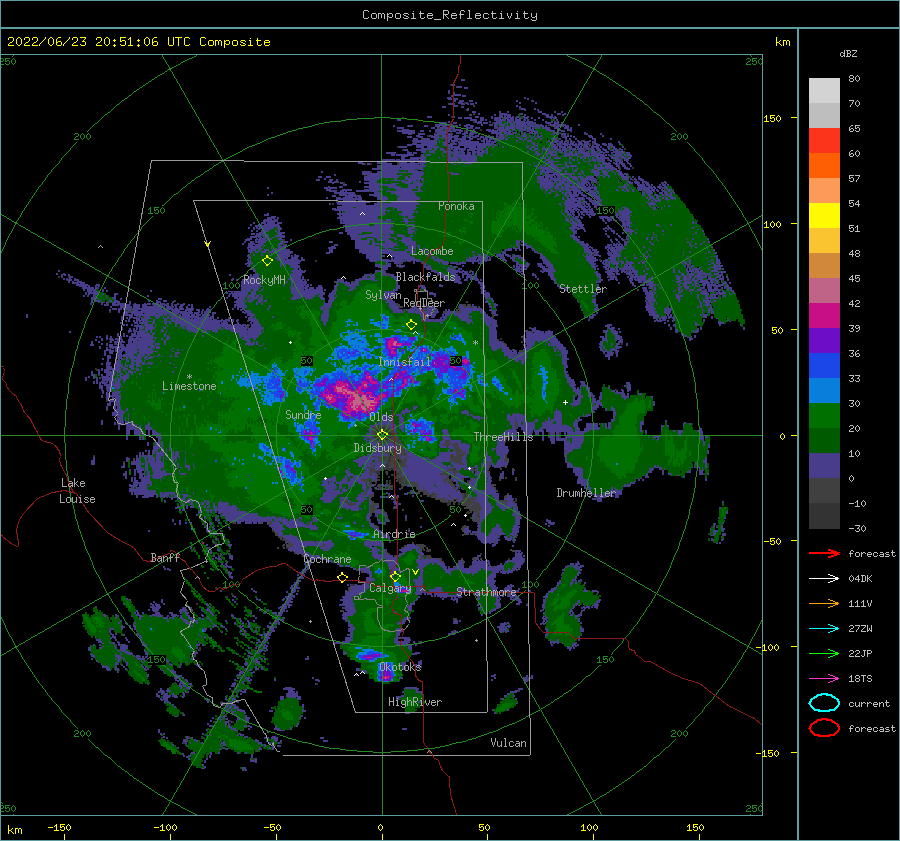The height and width of the screenshot is (841, 900).
Task: Click the Stettler label
Action: [x=583, y=289]
